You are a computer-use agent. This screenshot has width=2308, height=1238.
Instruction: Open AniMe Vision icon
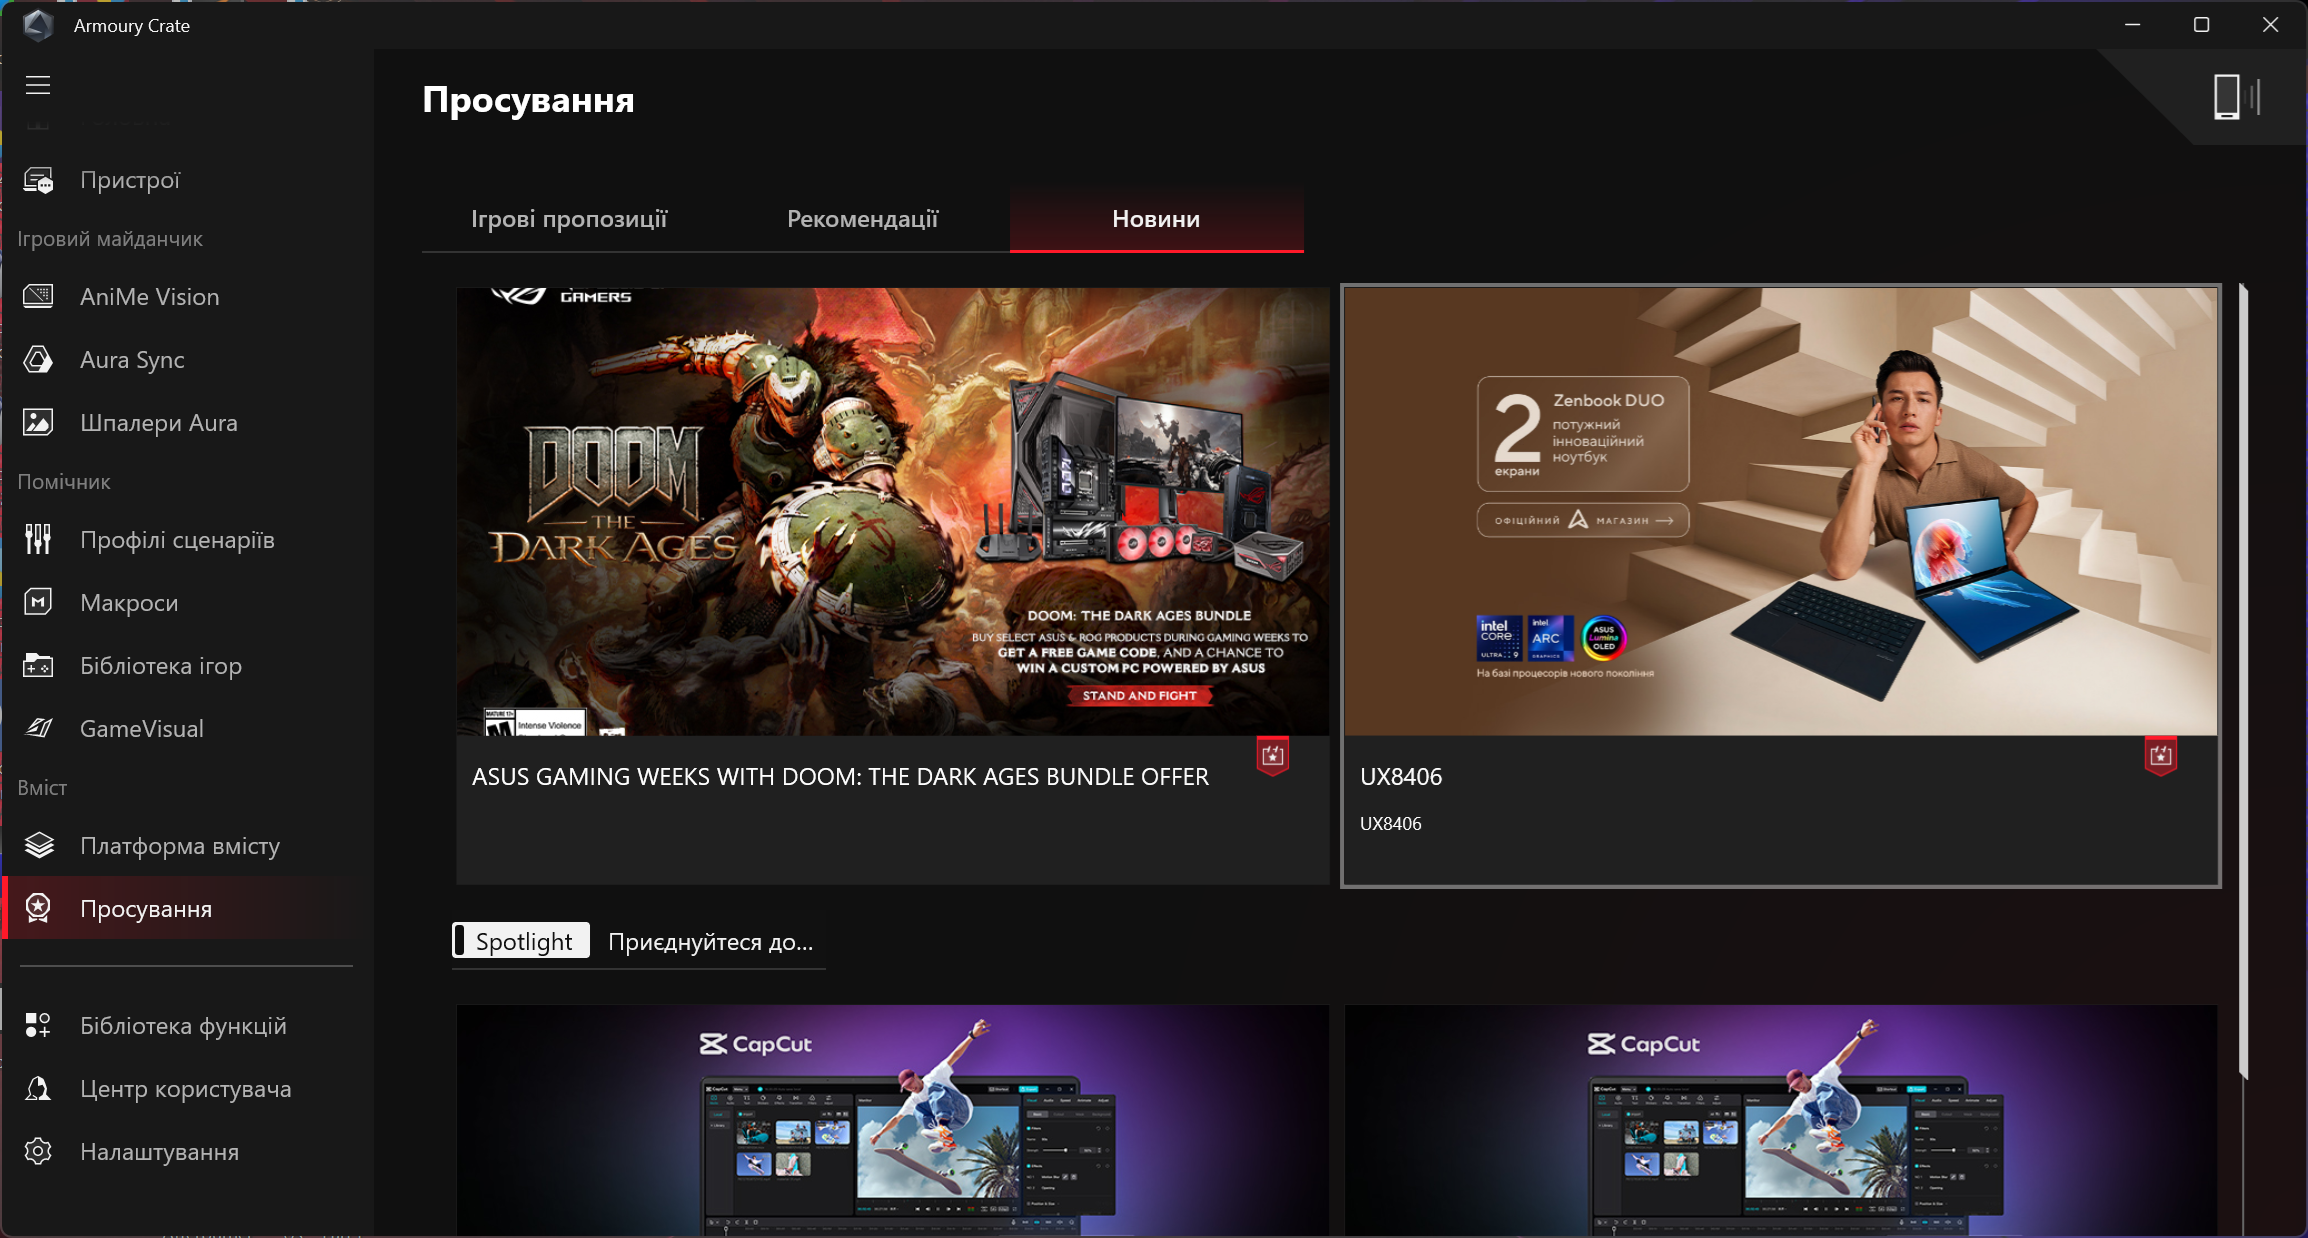[38, 297]
